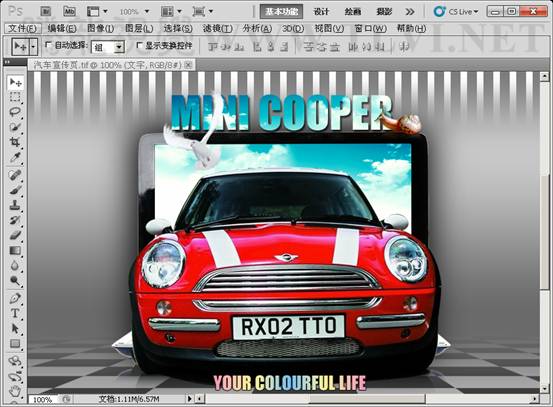553x407 pixels.
Task: Open the Move tool preset picker
Action: click(34, 47)
